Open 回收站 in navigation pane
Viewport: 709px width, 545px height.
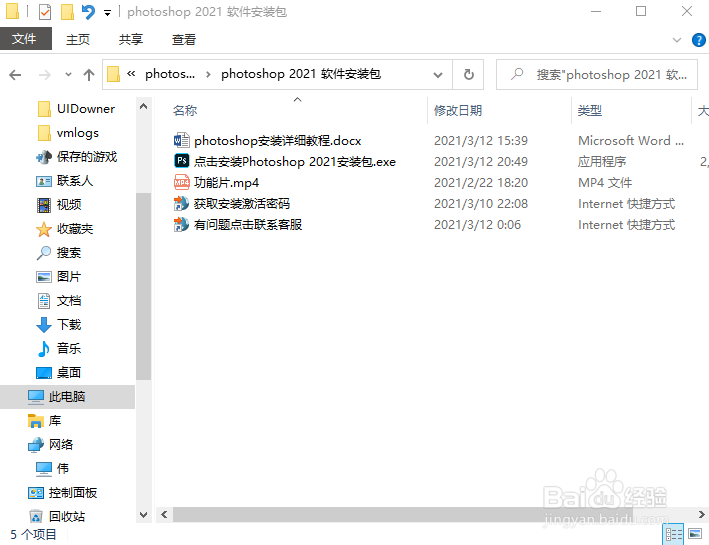pos(66,516)
